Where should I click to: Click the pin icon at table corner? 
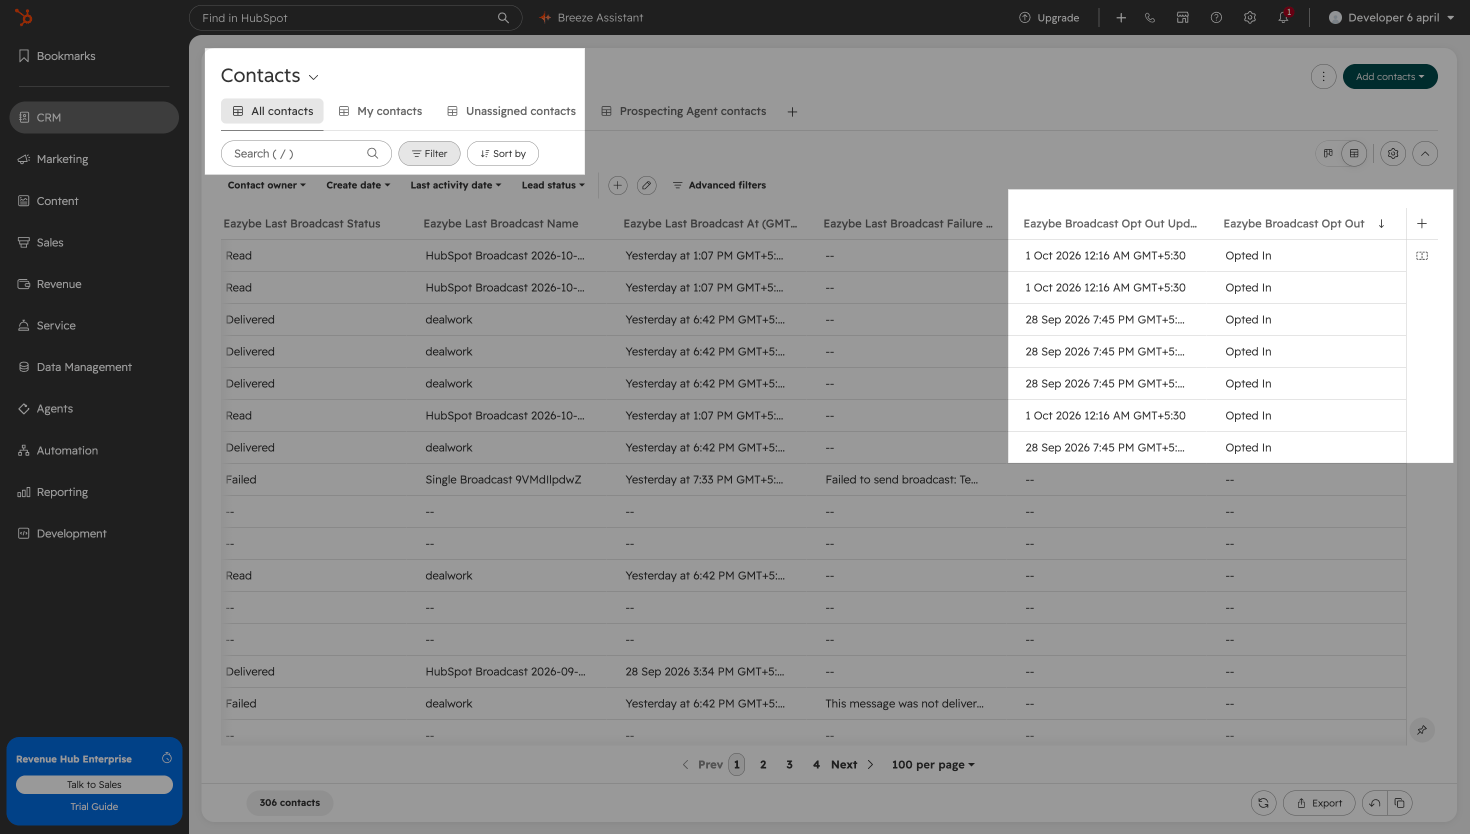pyautogui.click(x=1422, y=730)
